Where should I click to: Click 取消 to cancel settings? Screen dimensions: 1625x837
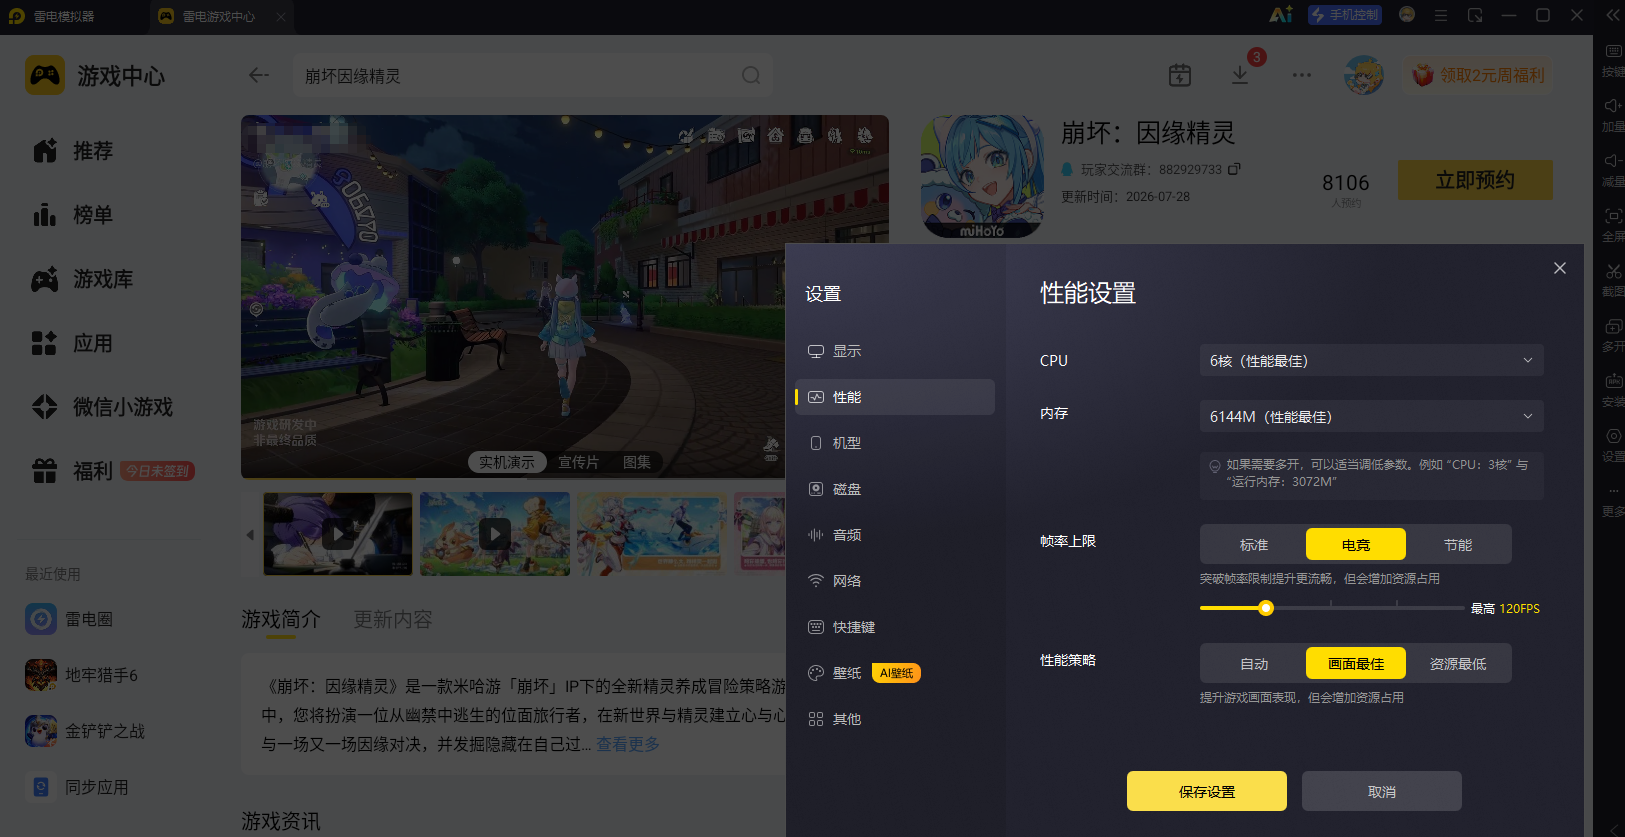(1382, 791)
